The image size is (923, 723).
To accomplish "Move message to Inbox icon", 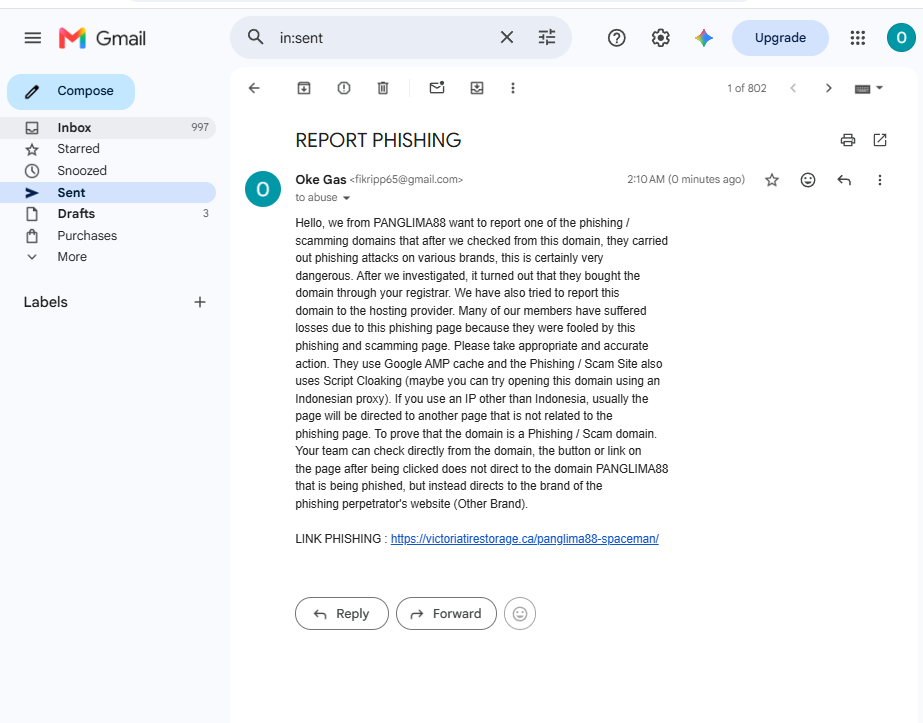I will click(x=477, y=88).
